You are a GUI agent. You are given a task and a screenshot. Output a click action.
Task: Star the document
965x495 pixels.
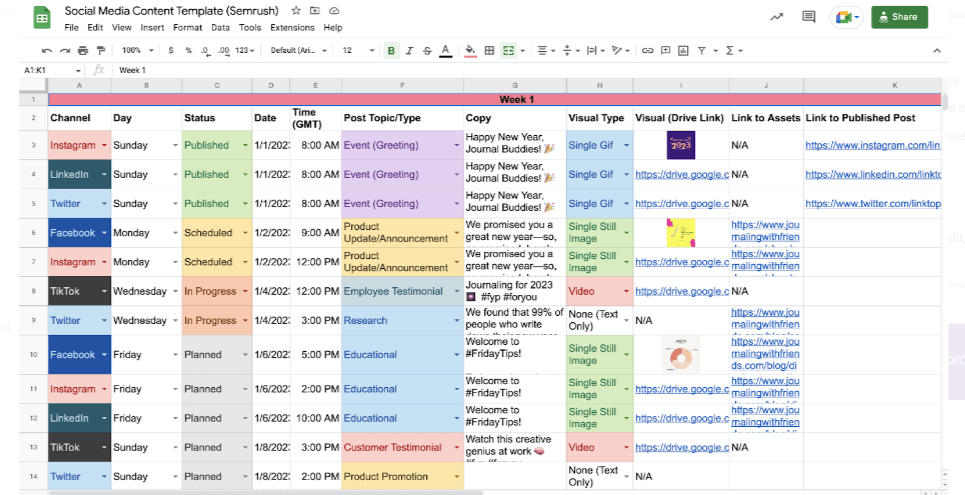click(296, 10)
